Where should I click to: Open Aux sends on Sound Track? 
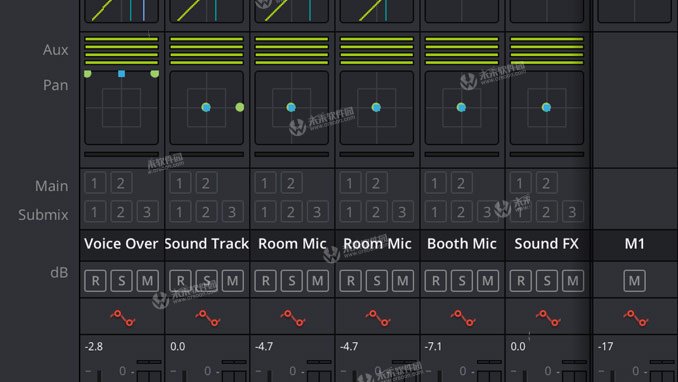(x=207, y=51)
